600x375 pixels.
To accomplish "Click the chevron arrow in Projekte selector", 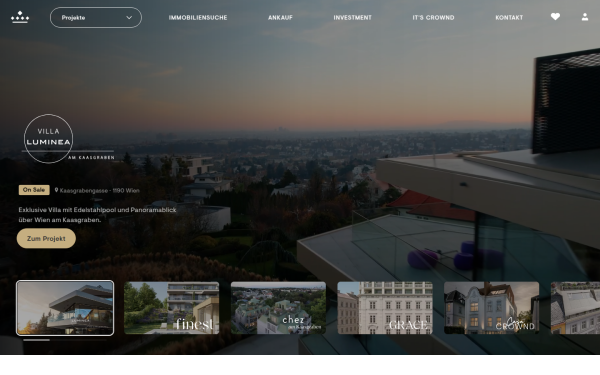I will coord(129,18).
